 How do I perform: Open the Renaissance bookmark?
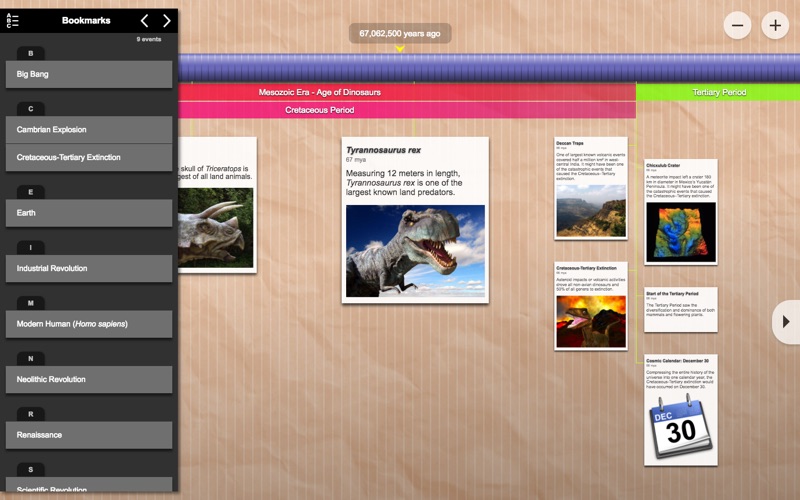coord(89,435)
